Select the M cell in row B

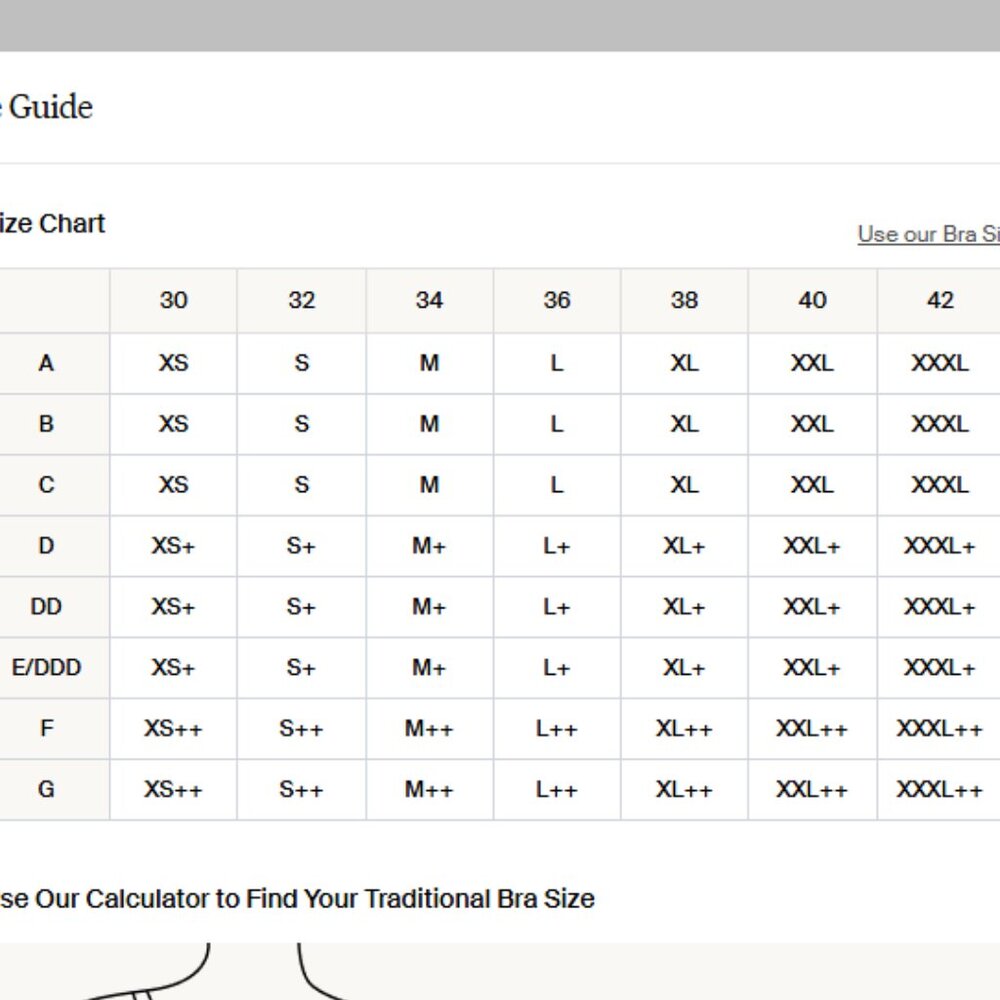pos(429,424)
